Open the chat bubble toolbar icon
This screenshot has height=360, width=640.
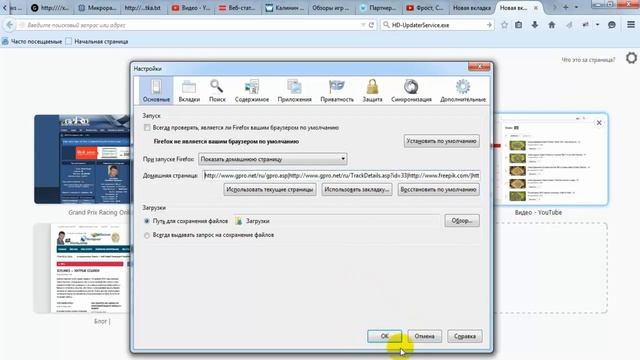(611, 25)
